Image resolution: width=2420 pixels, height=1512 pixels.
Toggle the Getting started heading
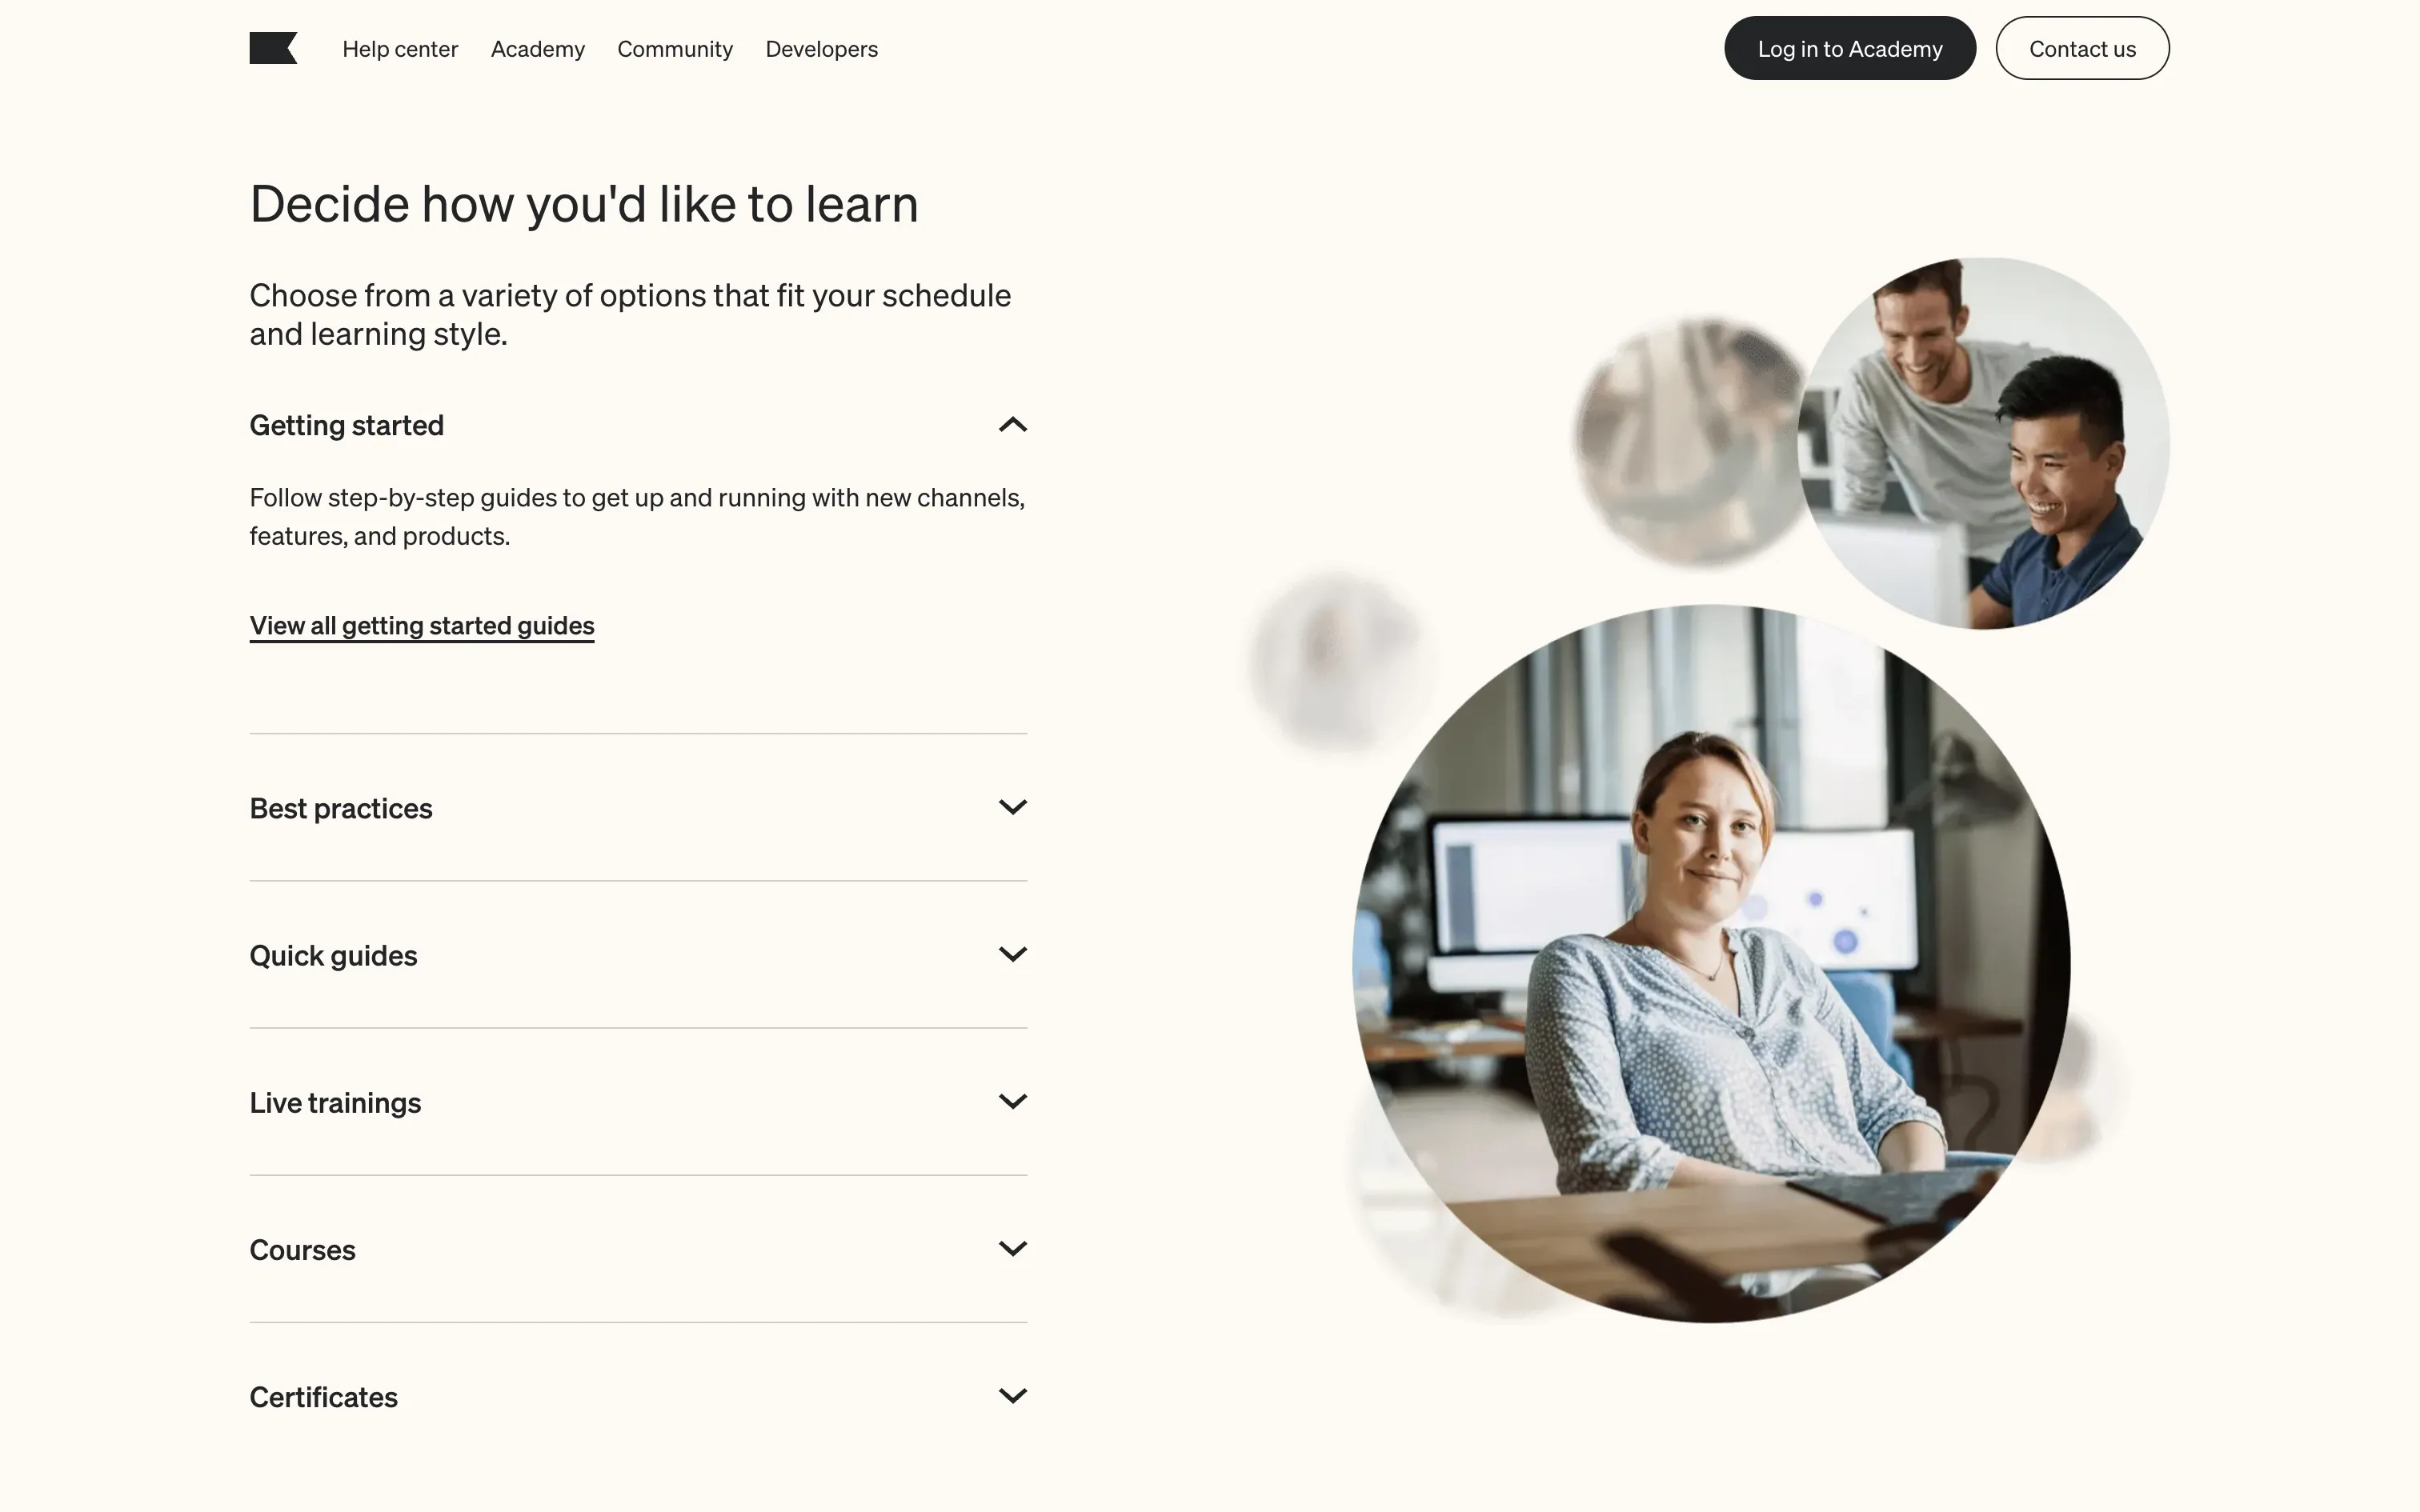point(347,425)
